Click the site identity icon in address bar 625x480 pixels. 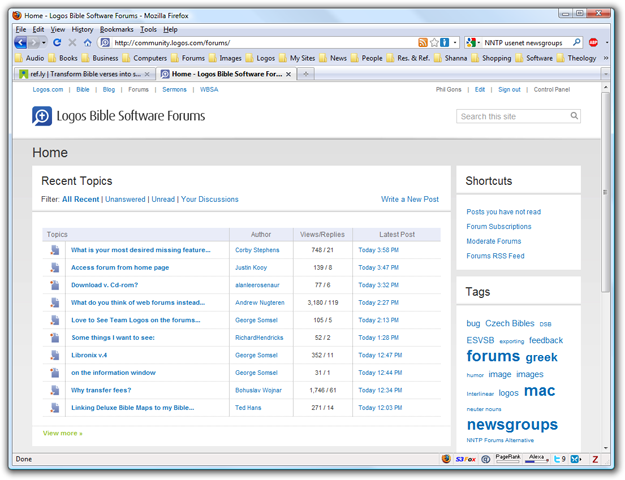tap(105, 42)
